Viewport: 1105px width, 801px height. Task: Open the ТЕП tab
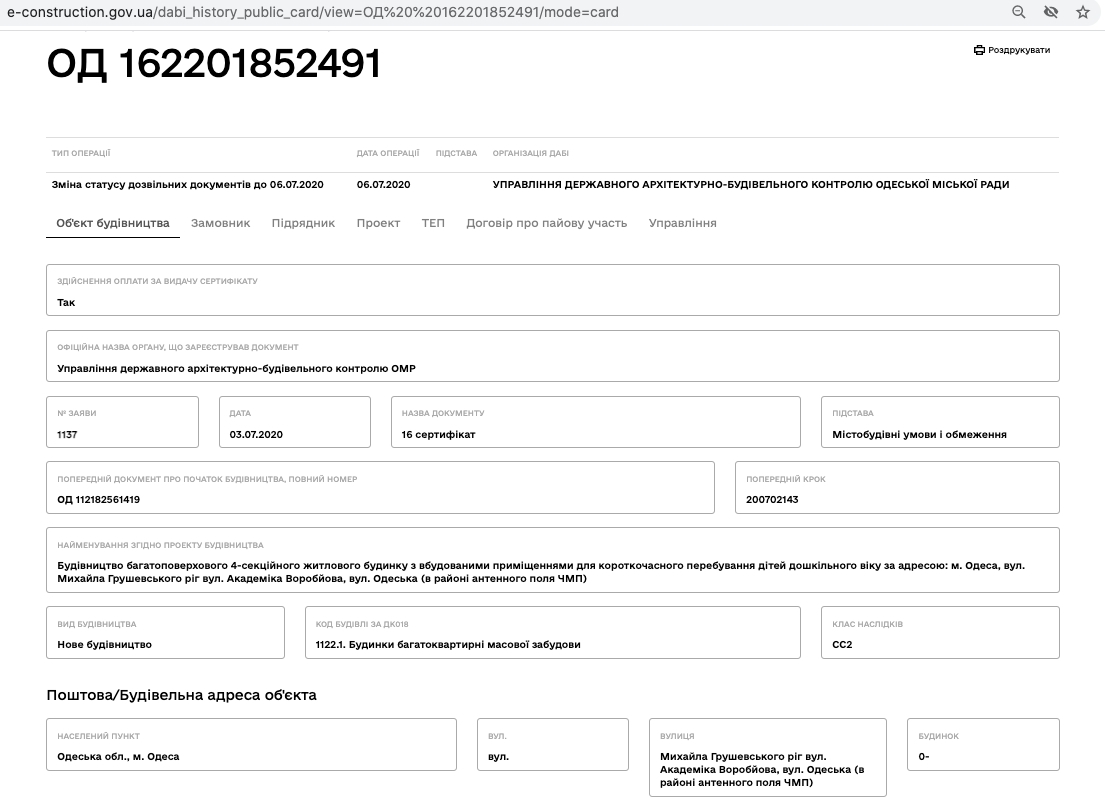click(x=433, y=223)
